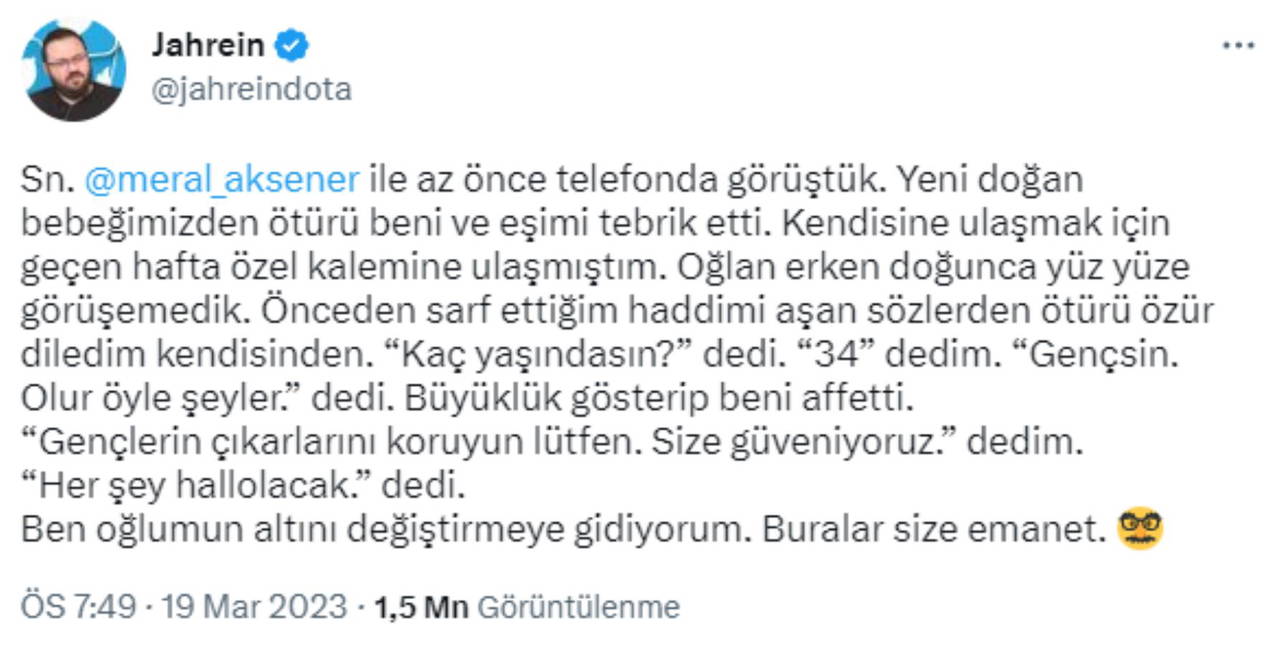This screenshot has width=1280, height=645.
Task: Open the @meral_aksener mention link
Action: [x=221, y=179]
